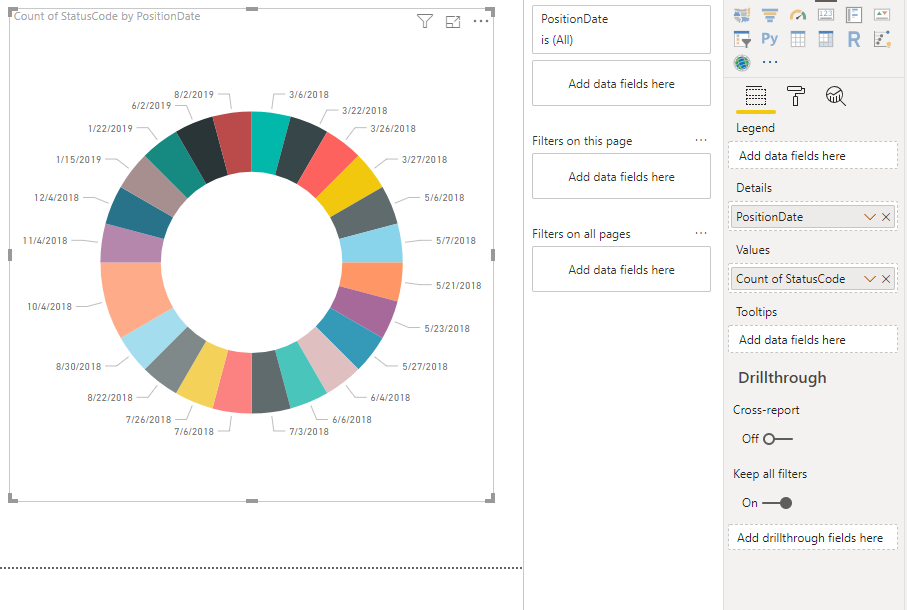907x610 pixels.
Task: Select the Table visual icon
Action: pyautogui.click(x=798, y=39)
